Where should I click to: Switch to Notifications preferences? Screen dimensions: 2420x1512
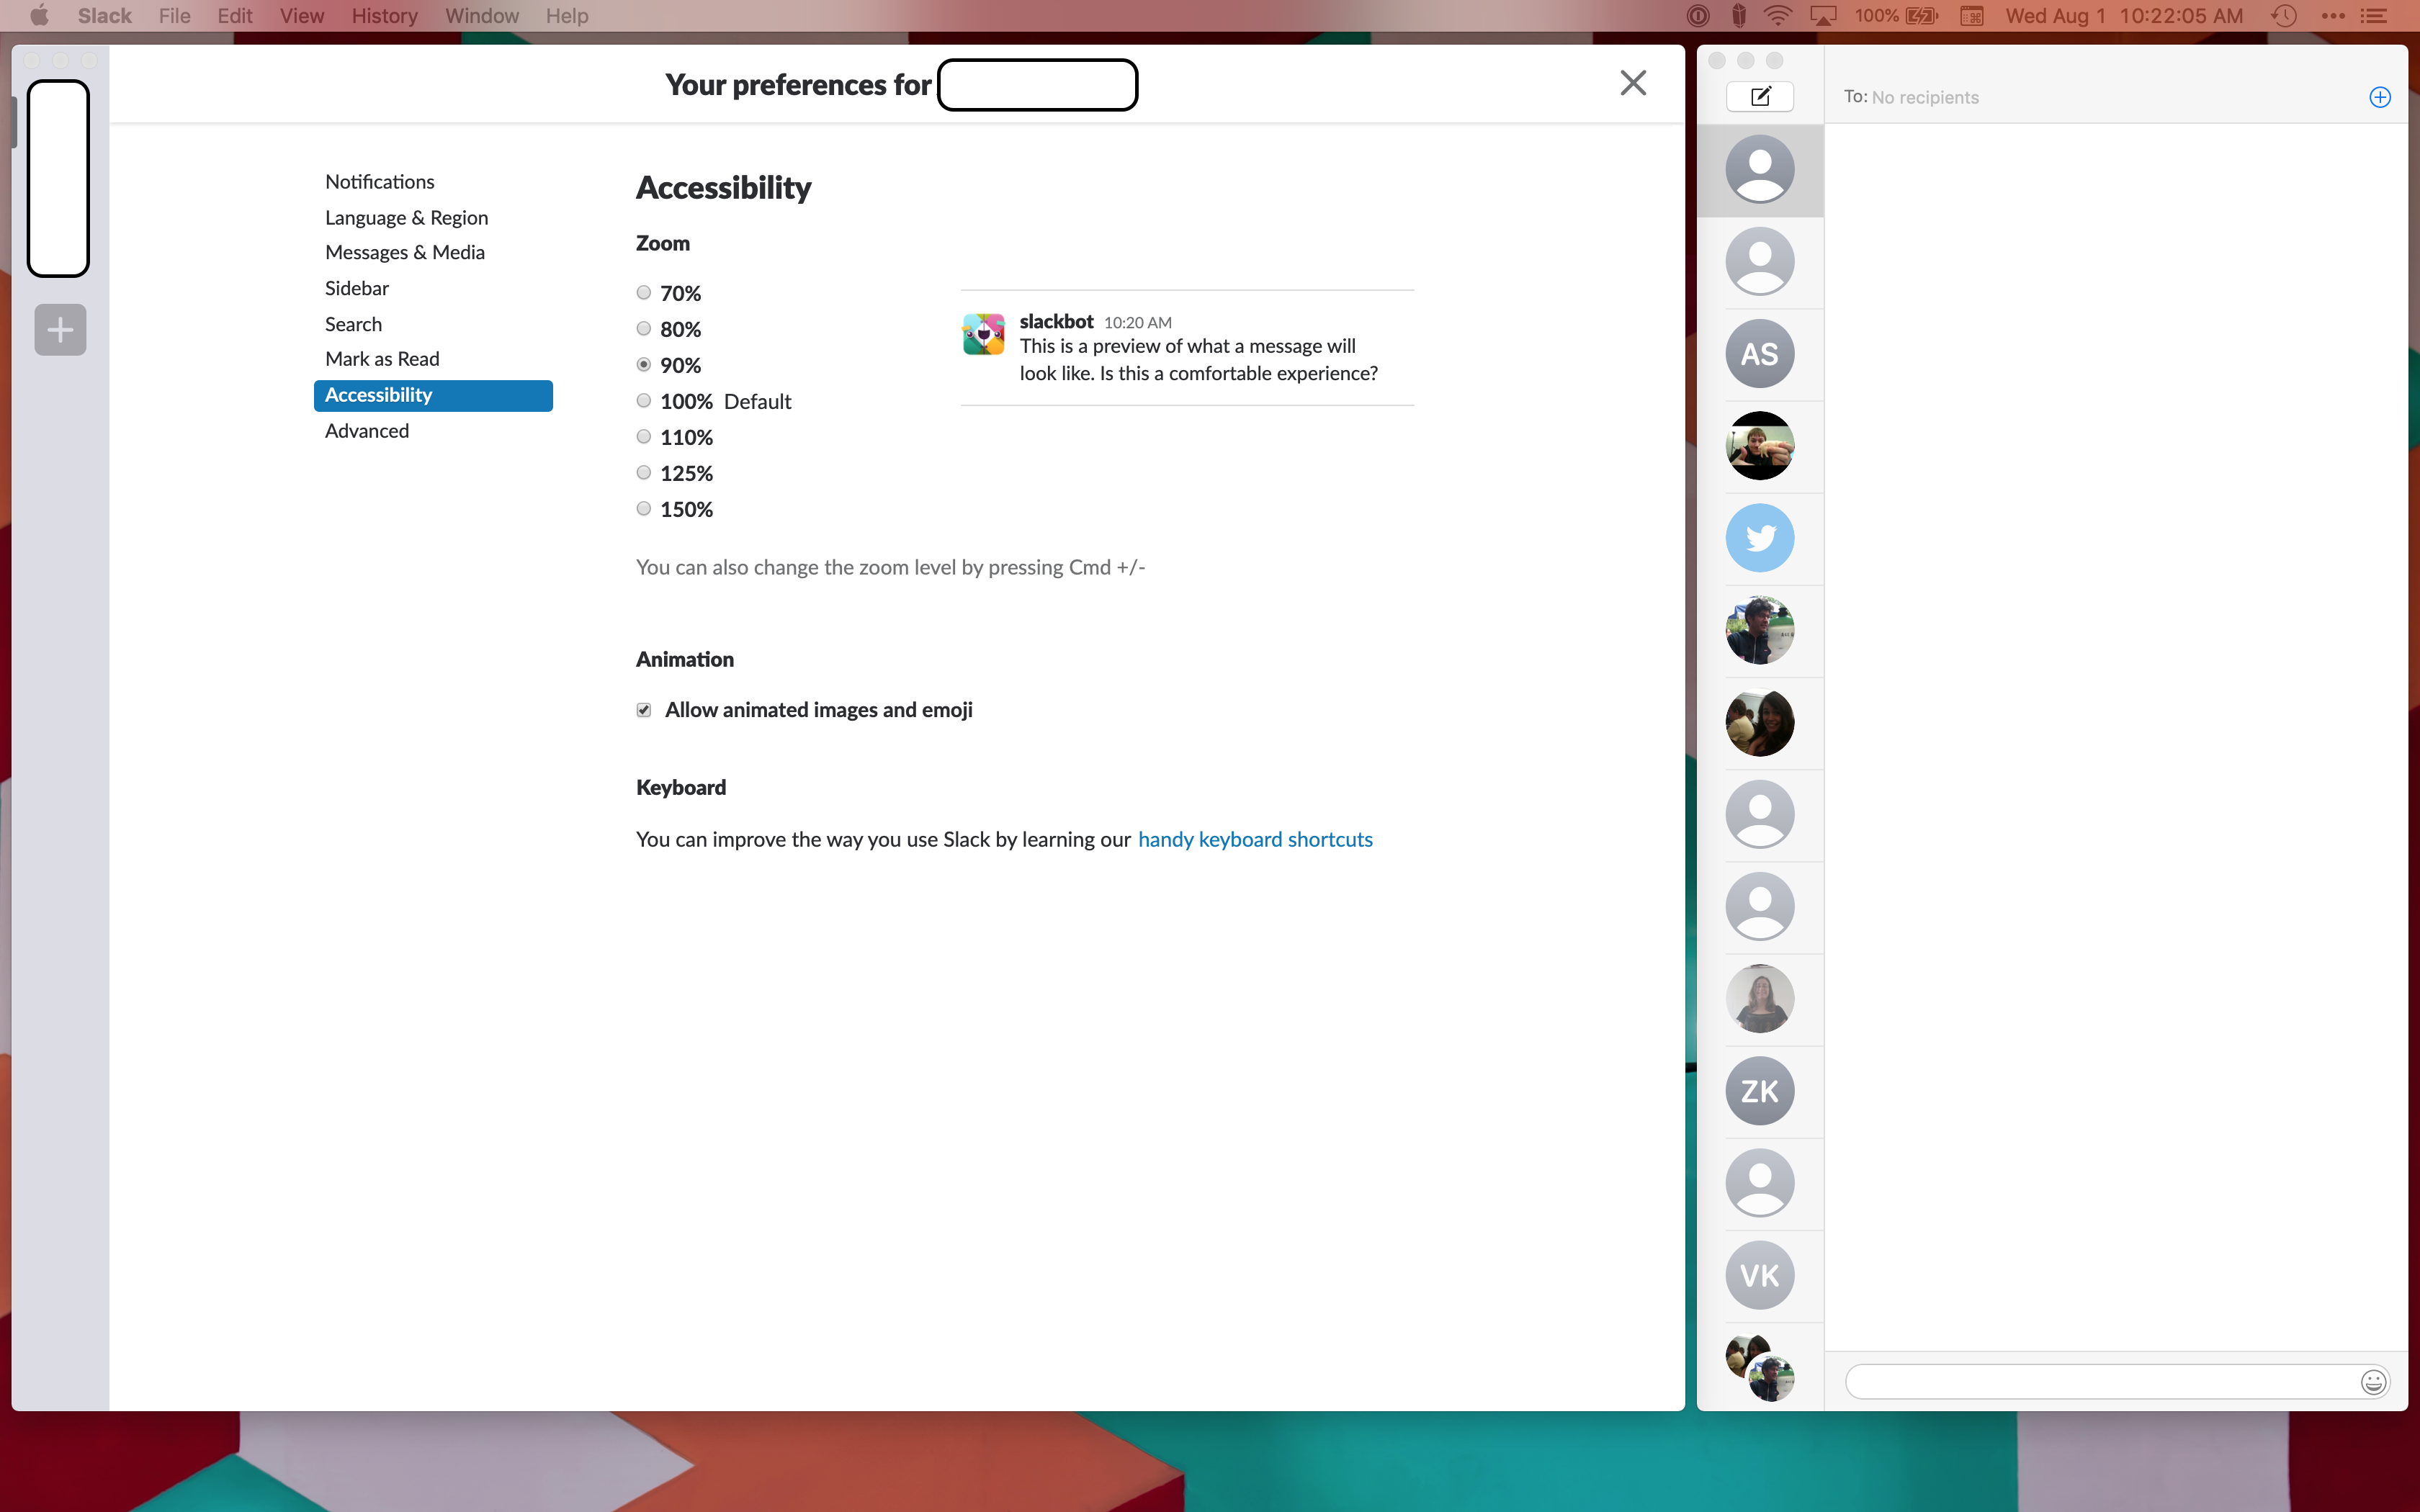pos(379,181)
